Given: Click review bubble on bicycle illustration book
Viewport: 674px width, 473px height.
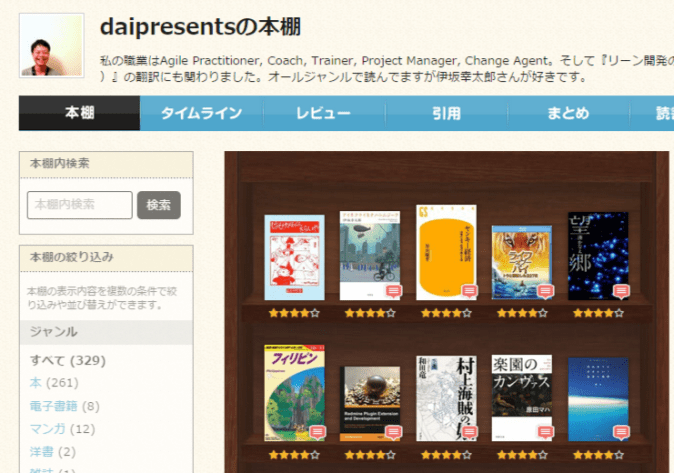Looking at the screenshot, I should pyautogui.click(x=393, y=291).
